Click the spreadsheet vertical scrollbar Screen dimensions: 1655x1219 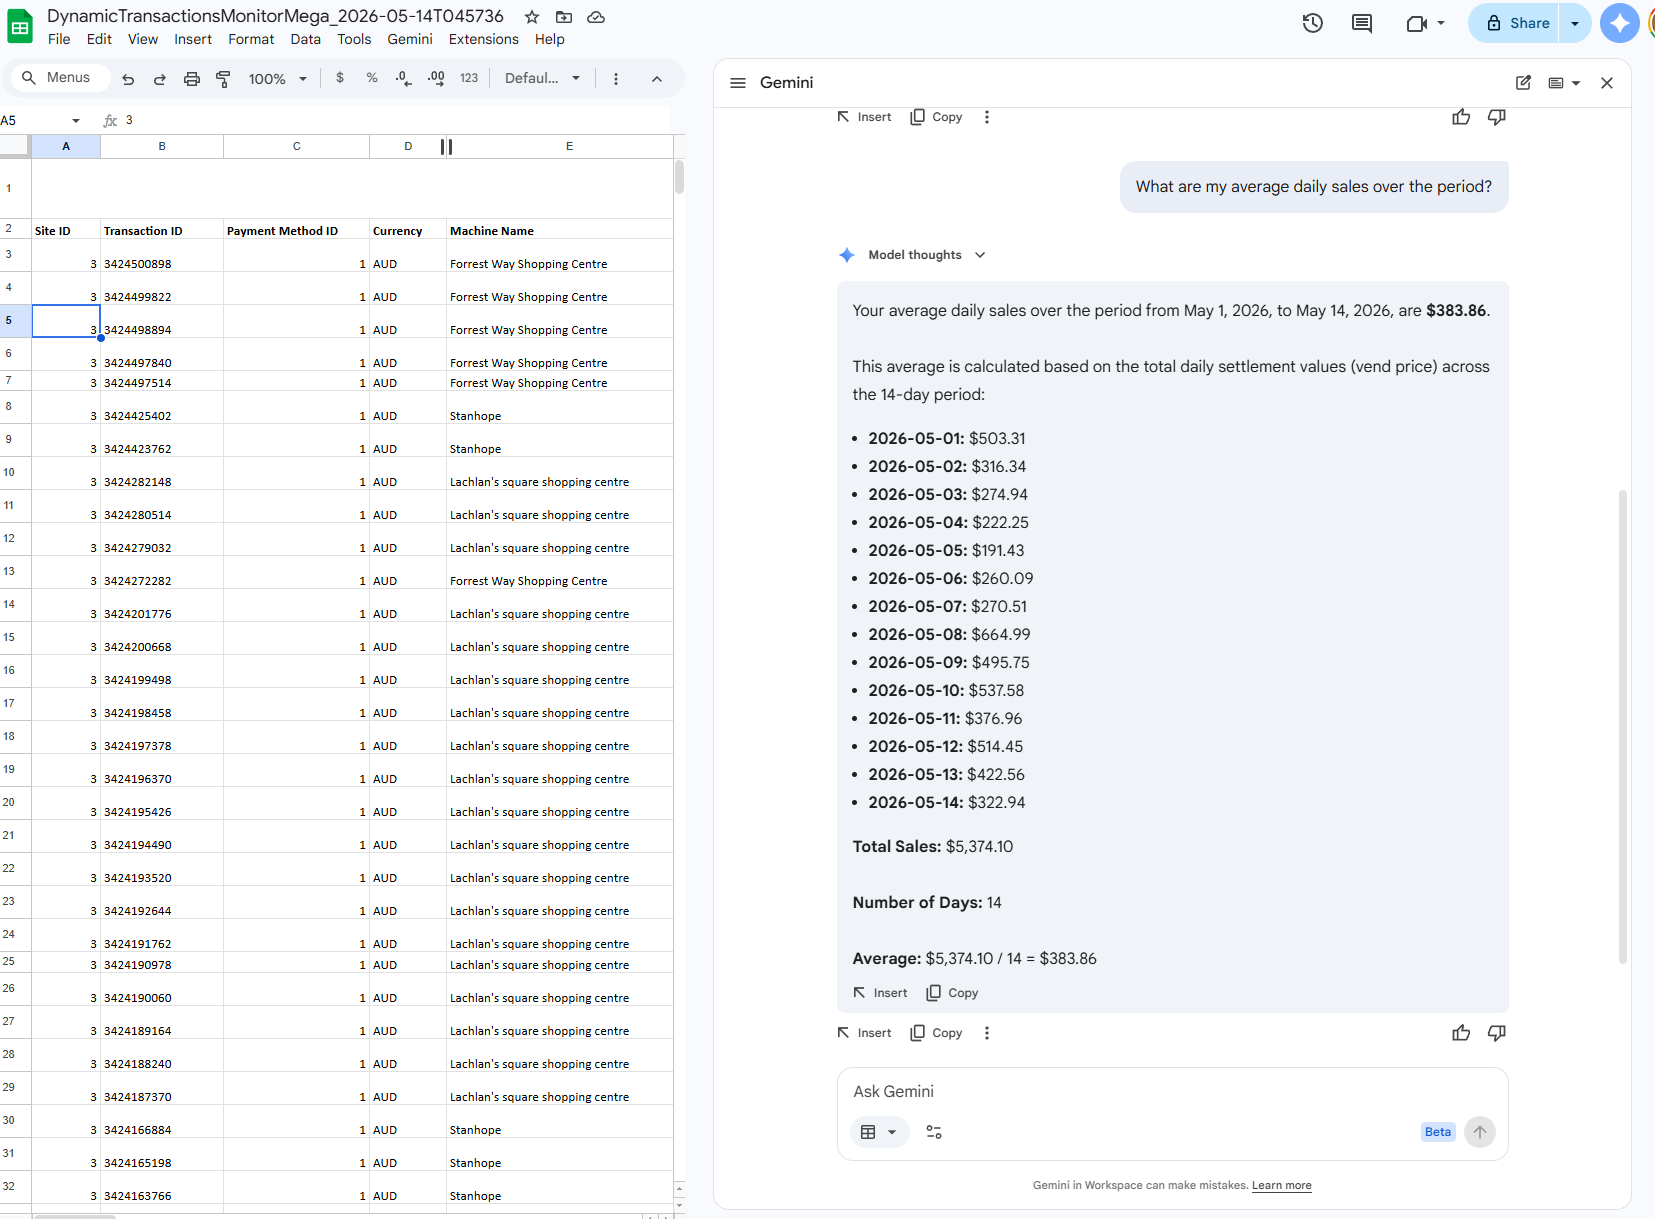[679, 177]
